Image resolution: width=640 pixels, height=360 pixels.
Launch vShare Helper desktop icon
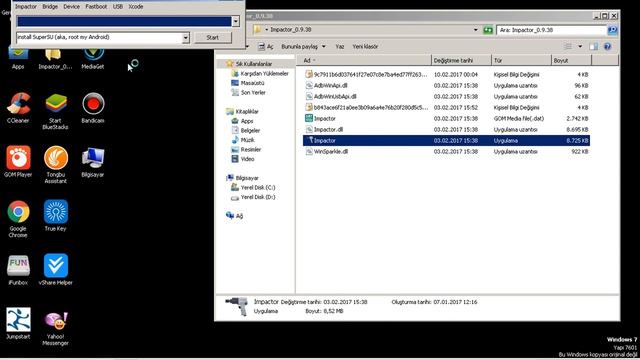click(x=56, y=269)
